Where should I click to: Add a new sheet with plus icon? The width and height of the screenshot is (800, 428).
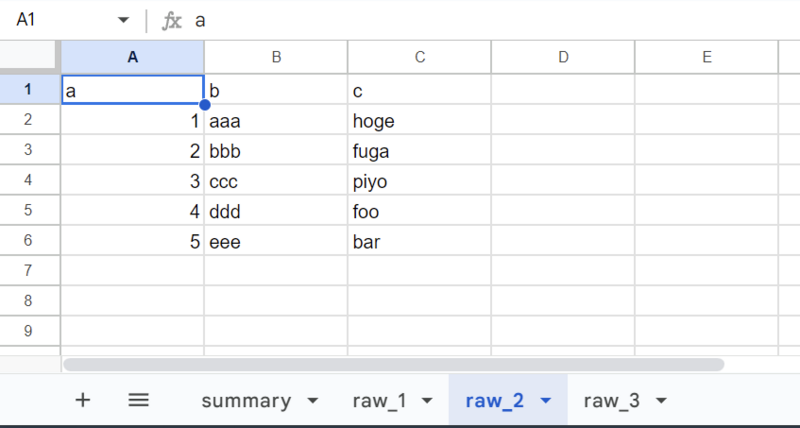tap(83, 400)
